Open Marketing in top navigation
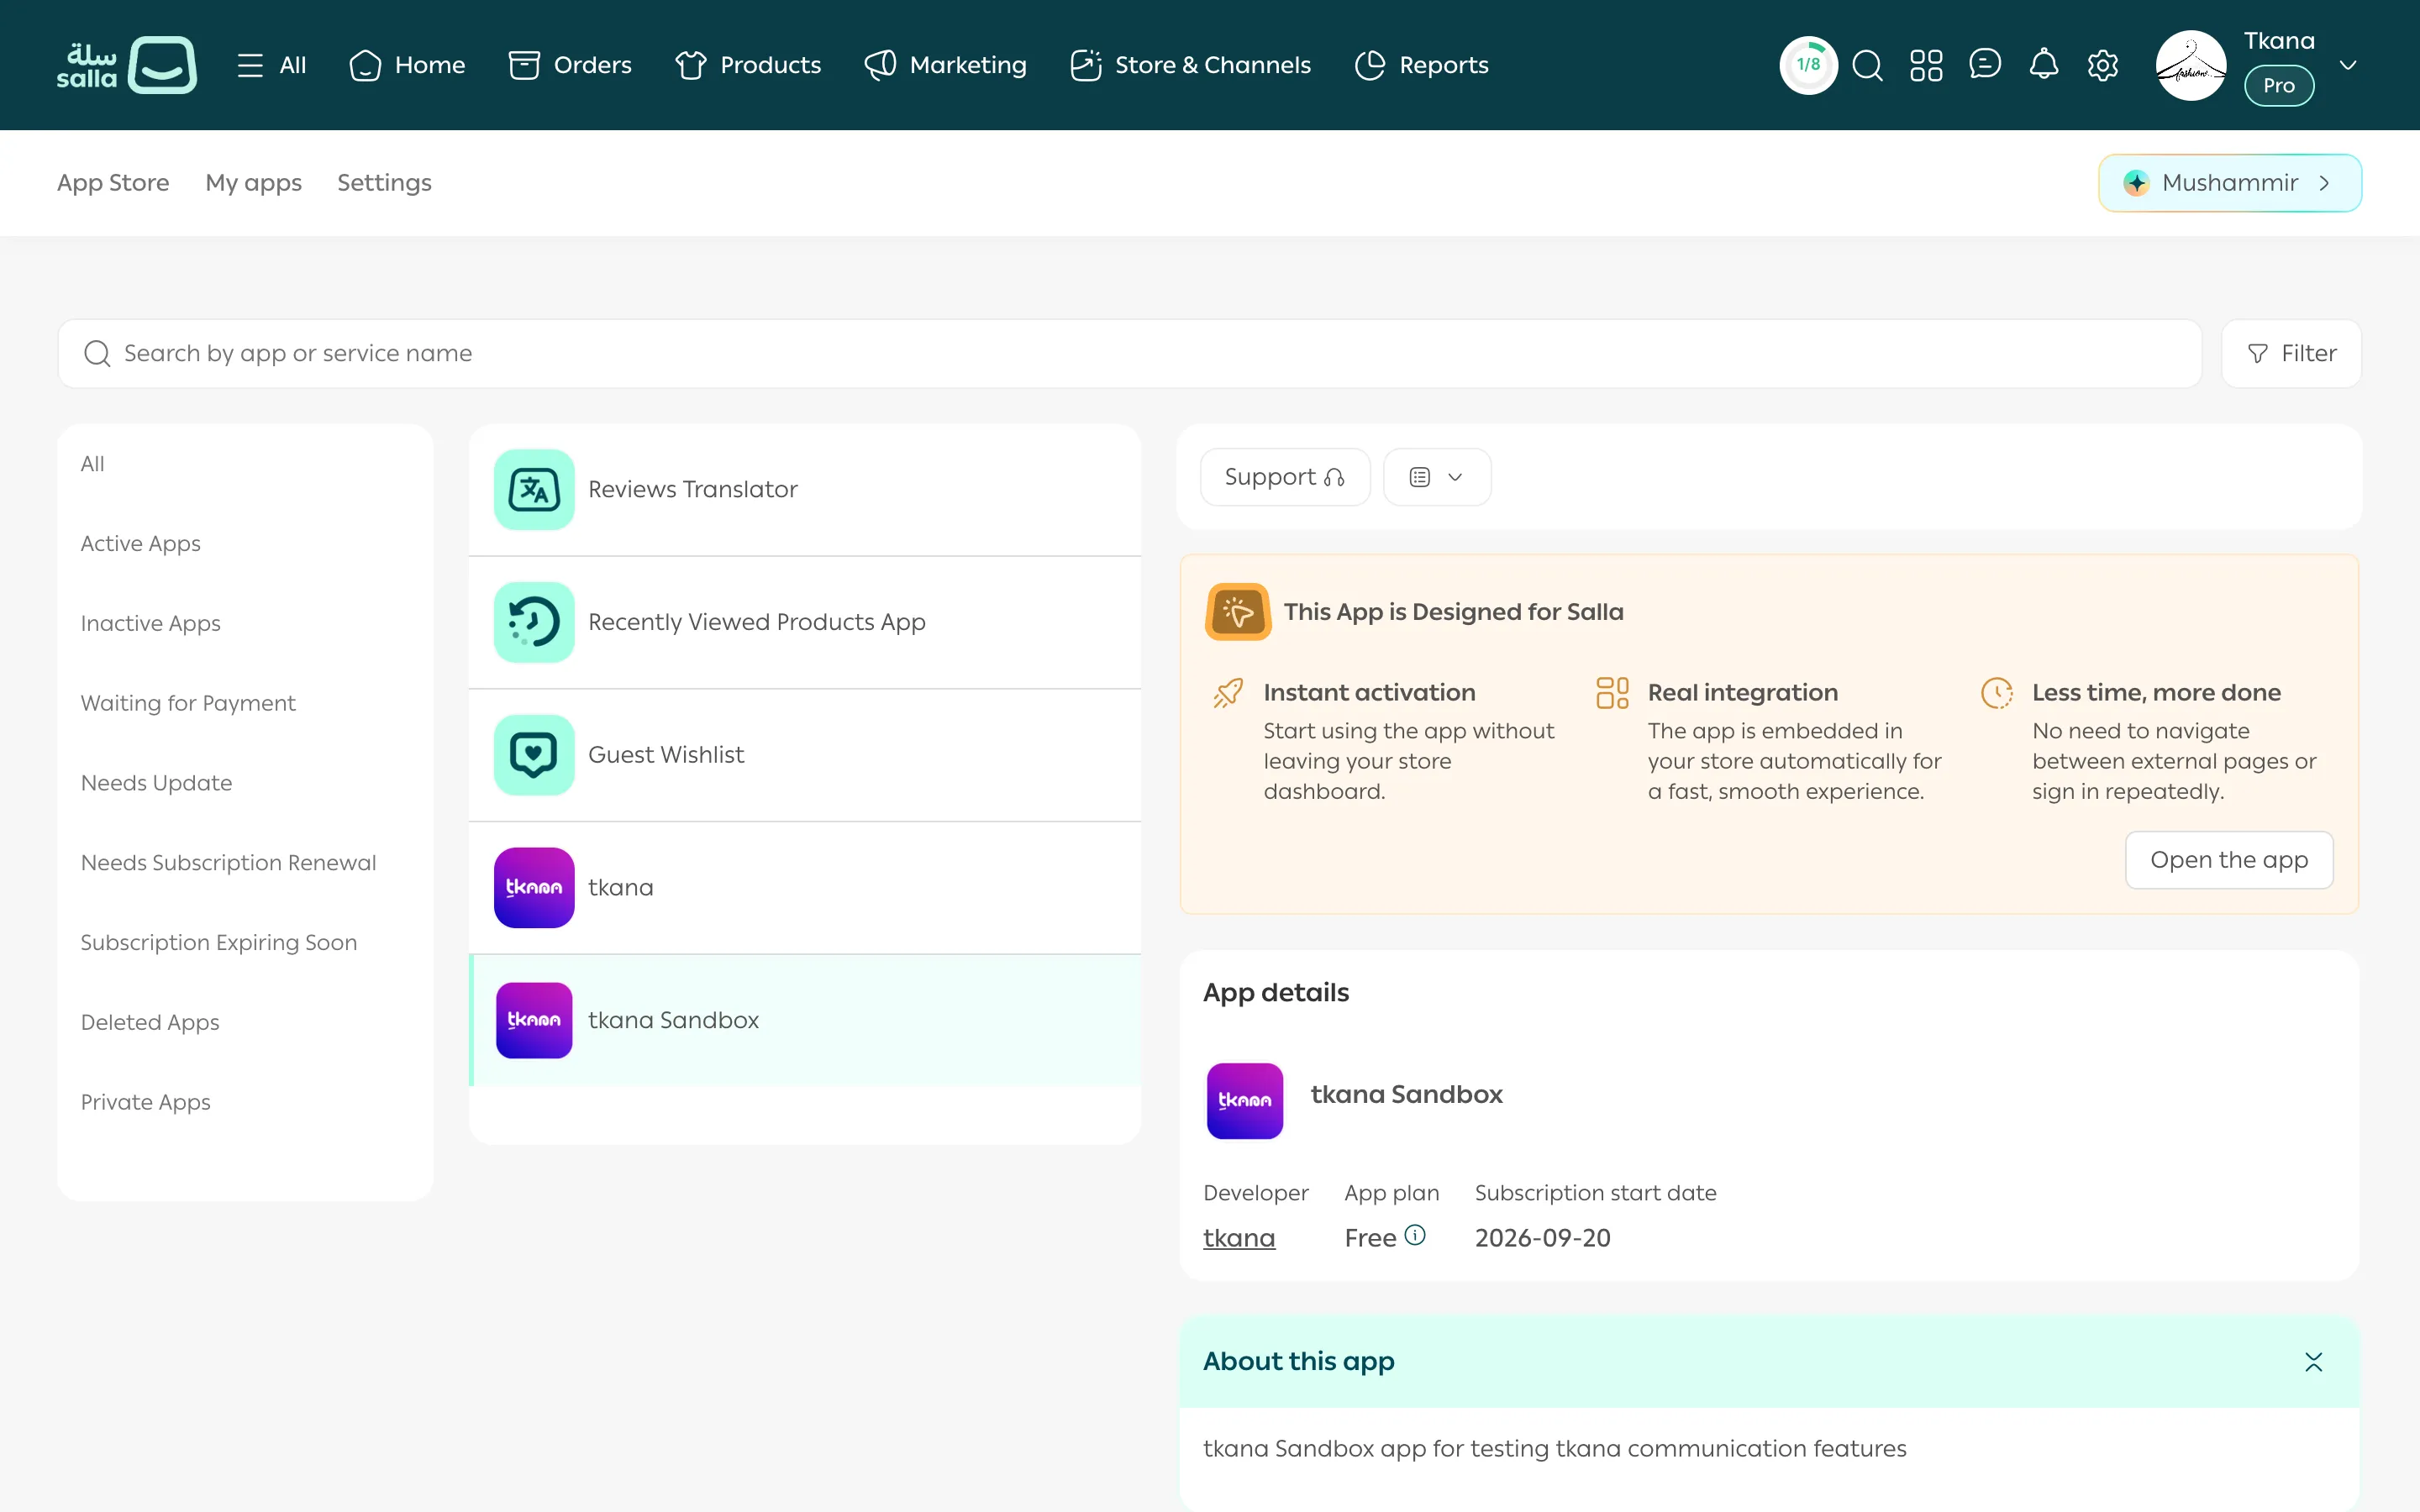2420x1512 pixels. [x=946, y=65]
